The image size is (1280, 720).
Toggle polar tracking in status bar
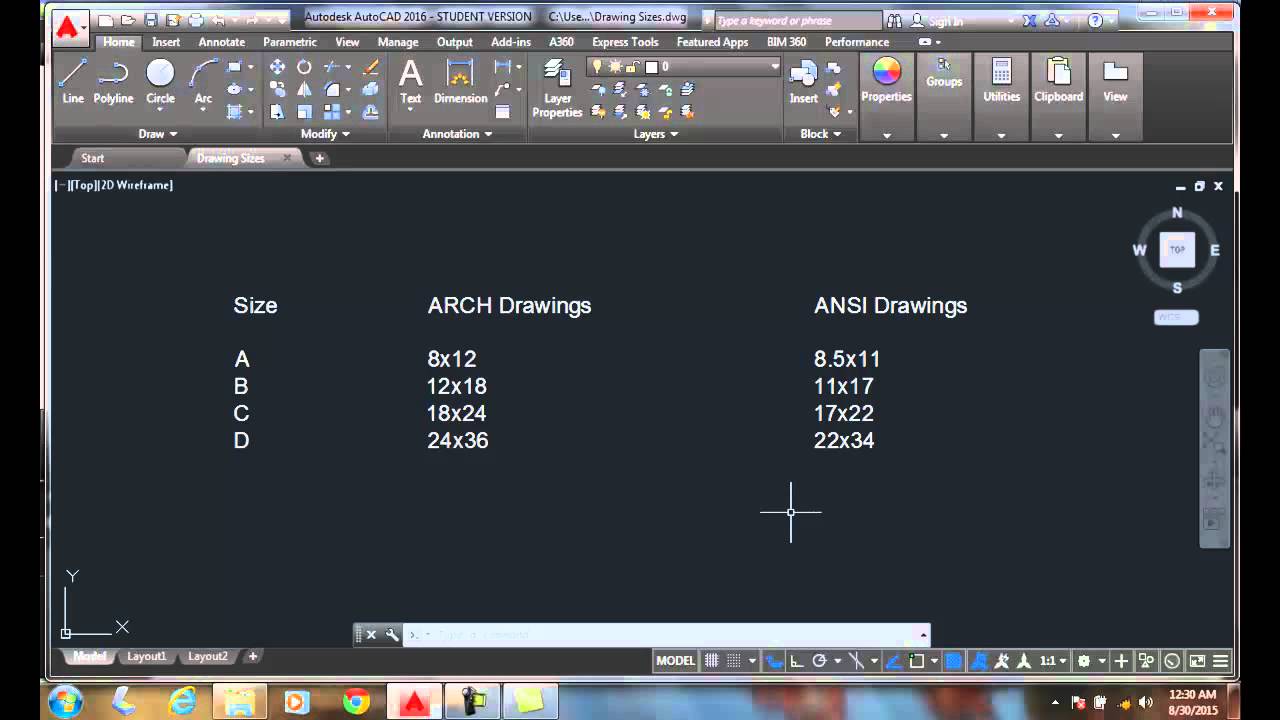(x=820, y=661)
